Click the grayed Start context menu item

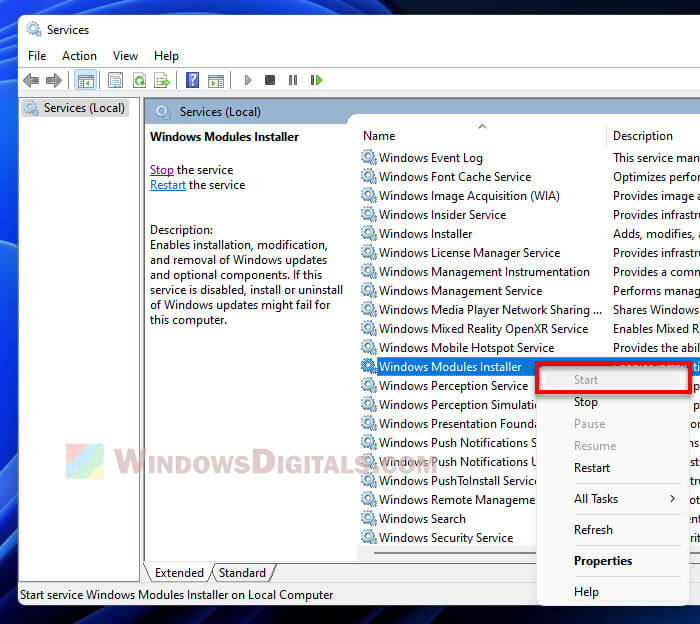tap(612, 380)
